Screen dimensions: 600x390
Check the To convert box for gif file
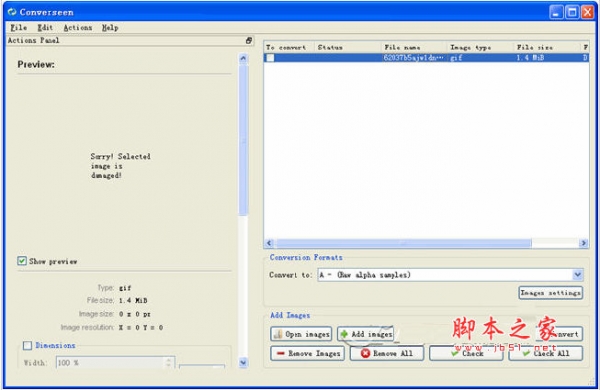pos(270,58)
